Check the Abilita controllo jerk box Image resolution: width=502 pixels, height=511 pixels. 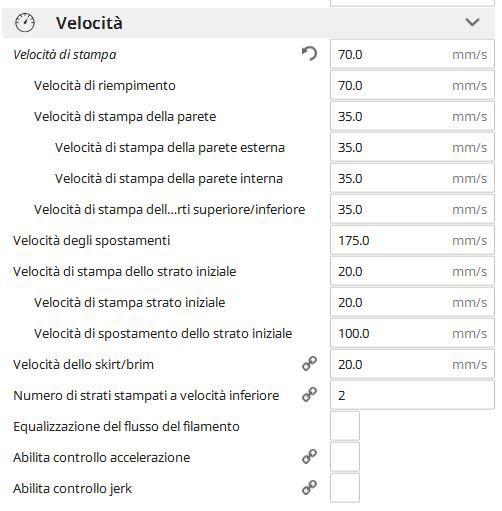345,488
